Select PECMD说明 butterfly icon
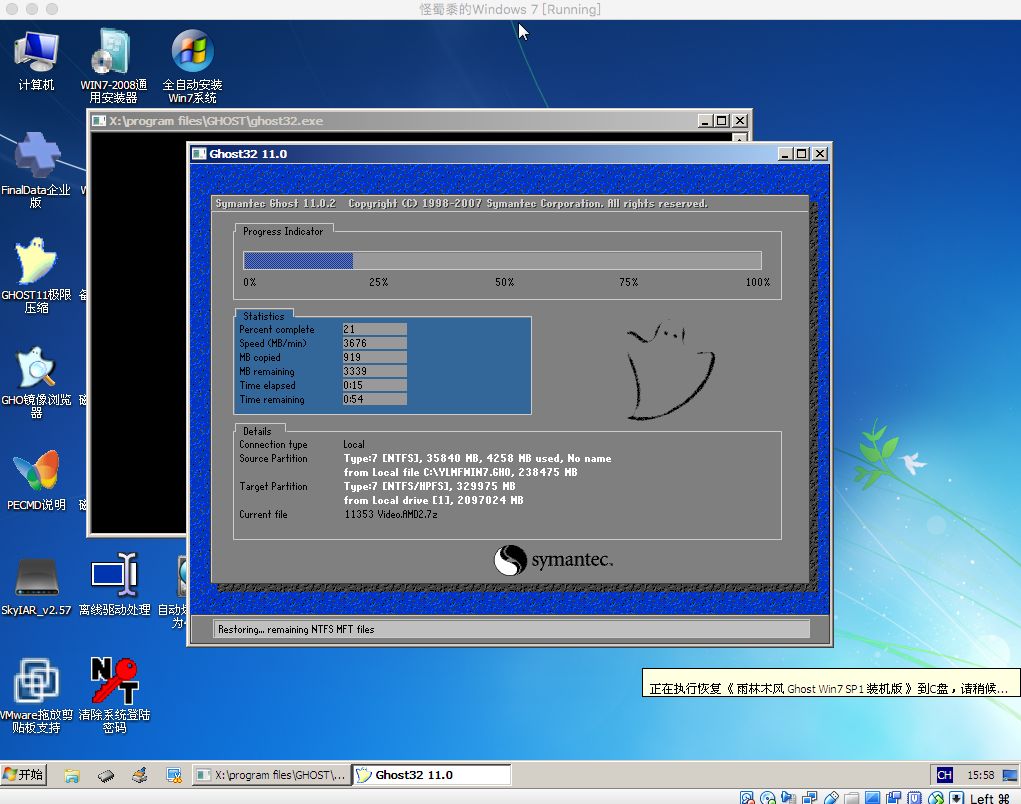 pos(36,480)
